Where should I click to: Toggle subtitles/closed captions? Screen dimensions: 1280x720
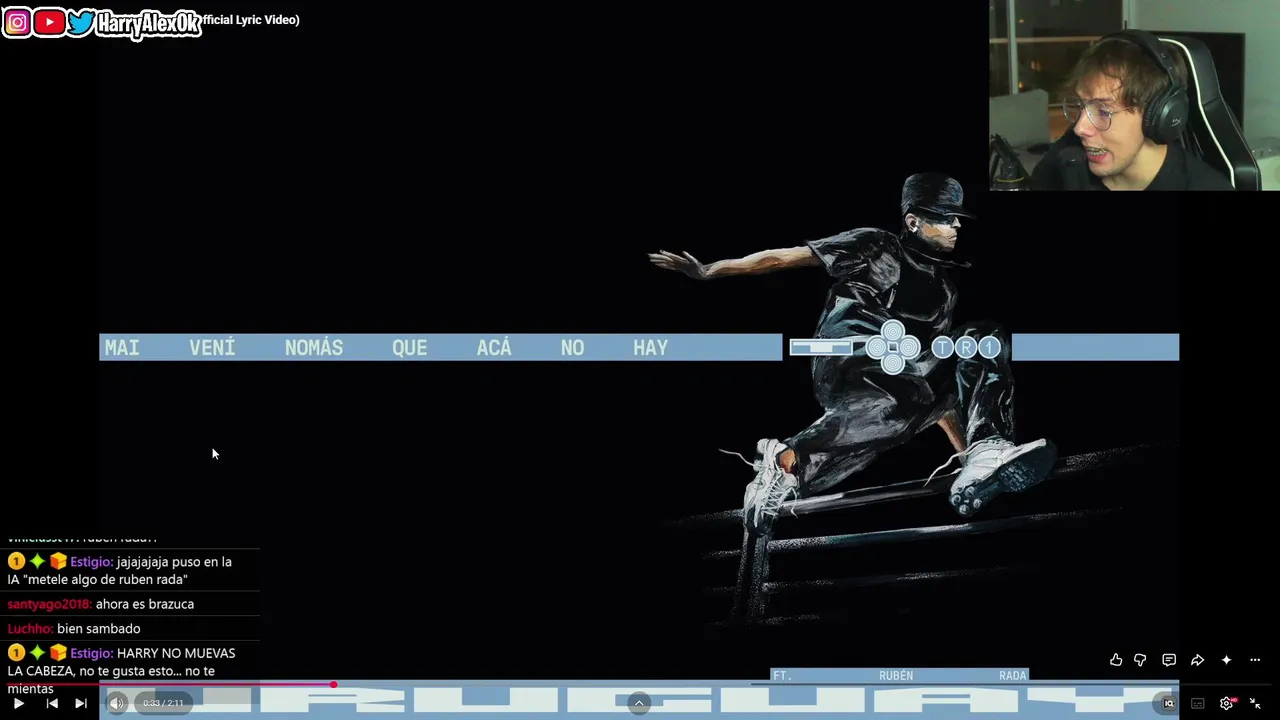(1197, 703)
